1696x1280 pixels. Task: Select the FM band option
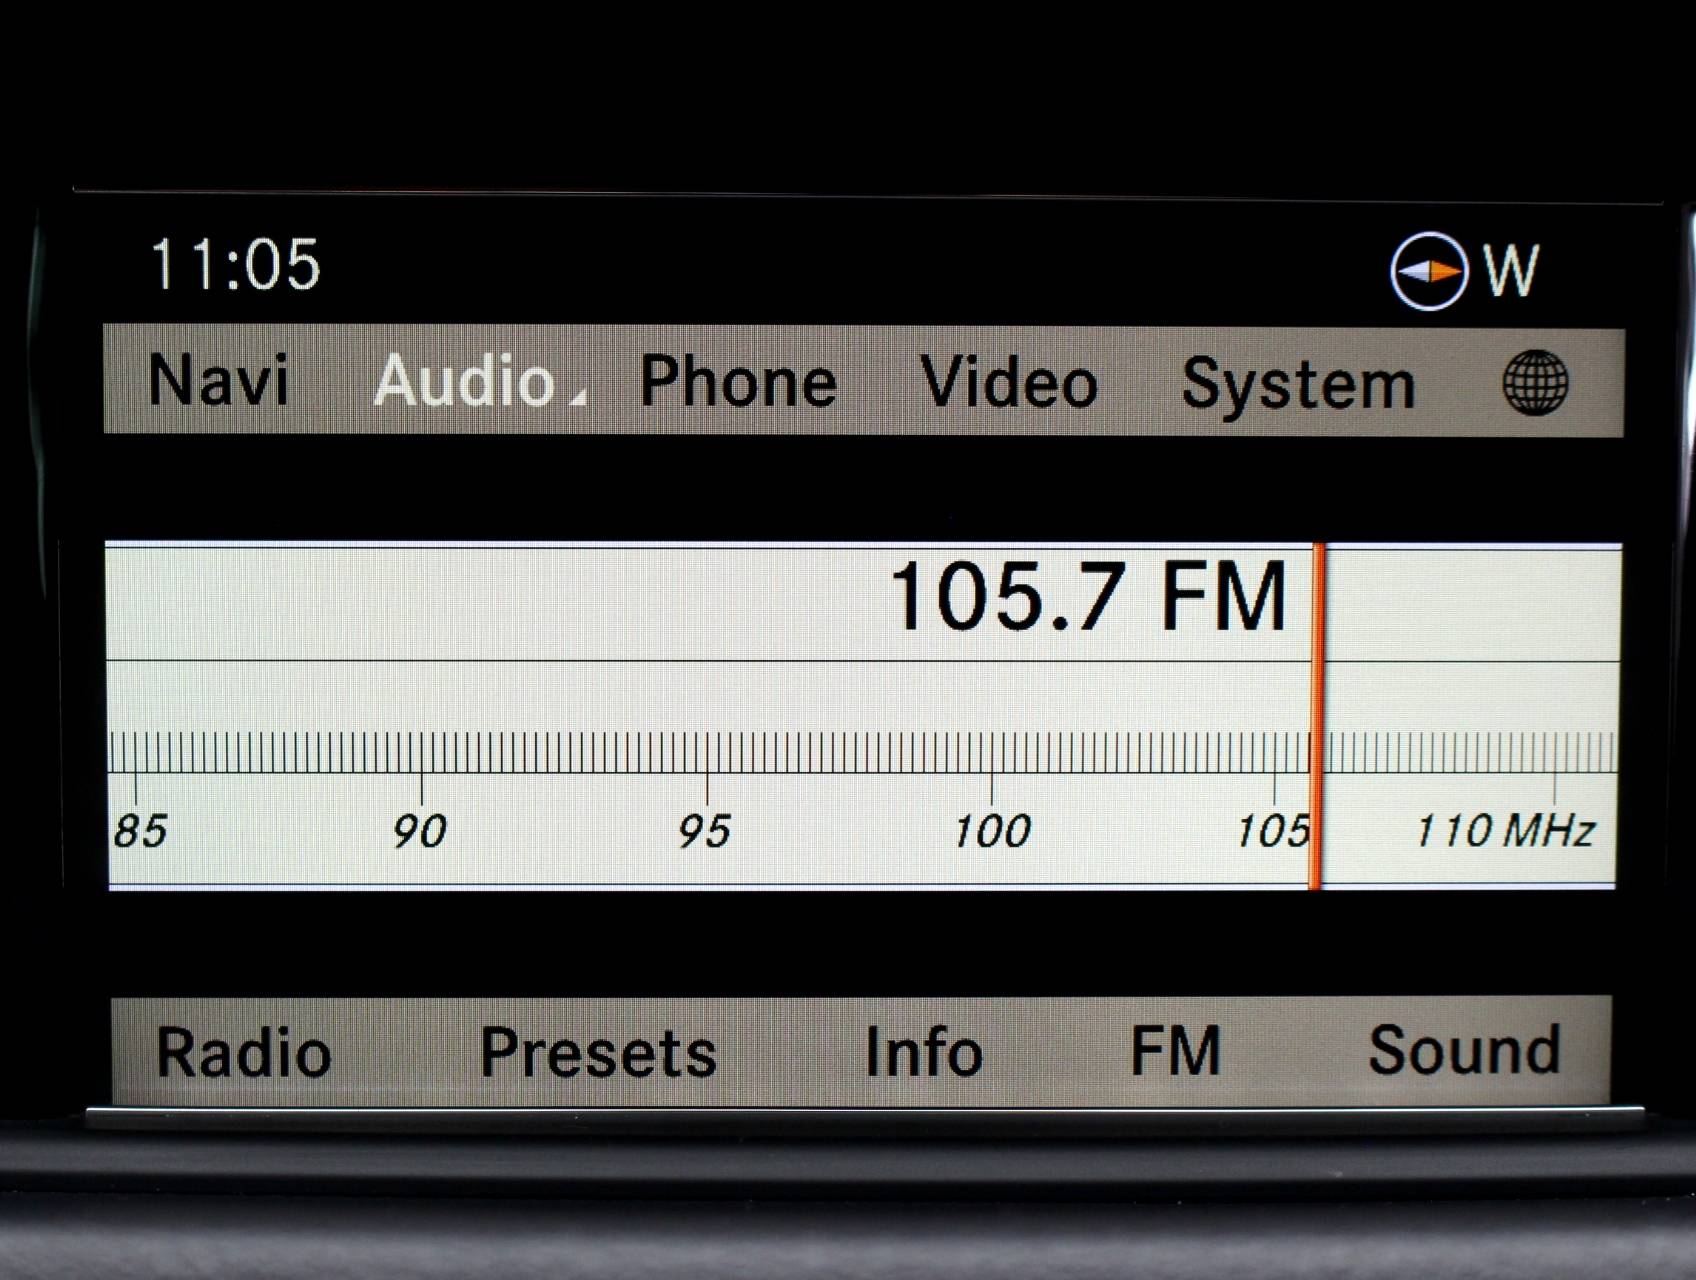(x=1176, y=1051)
